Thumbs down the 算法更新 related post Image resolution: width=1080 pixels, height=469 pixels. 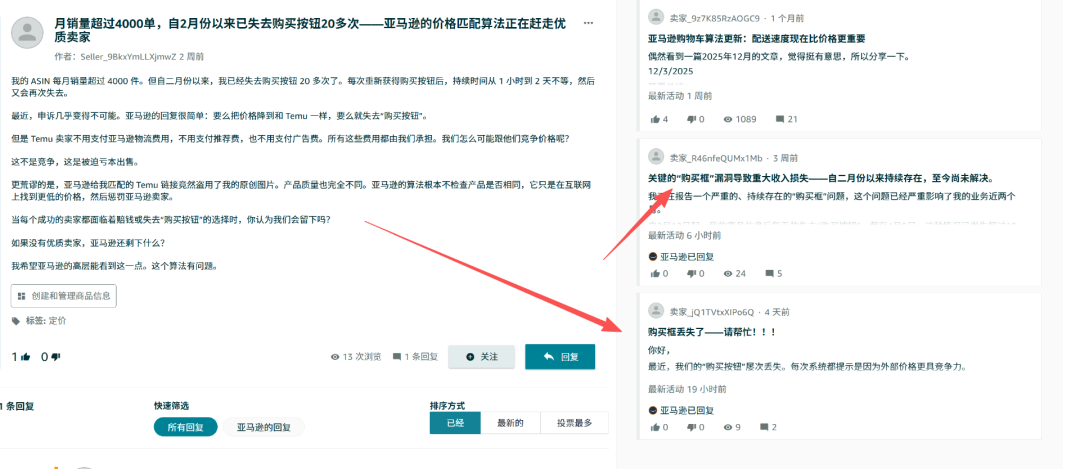691,119
